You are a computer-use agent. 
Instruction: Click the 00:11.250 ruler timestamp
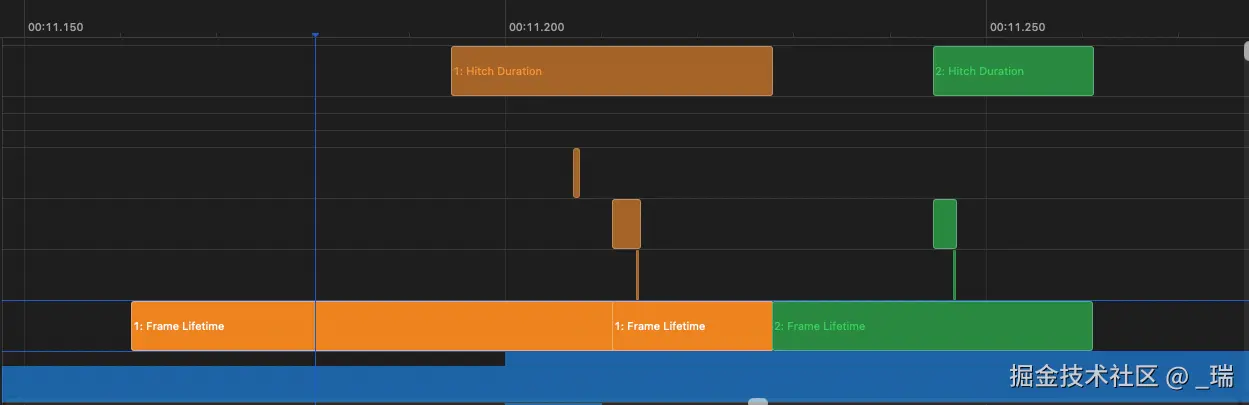pos(1017,27)
